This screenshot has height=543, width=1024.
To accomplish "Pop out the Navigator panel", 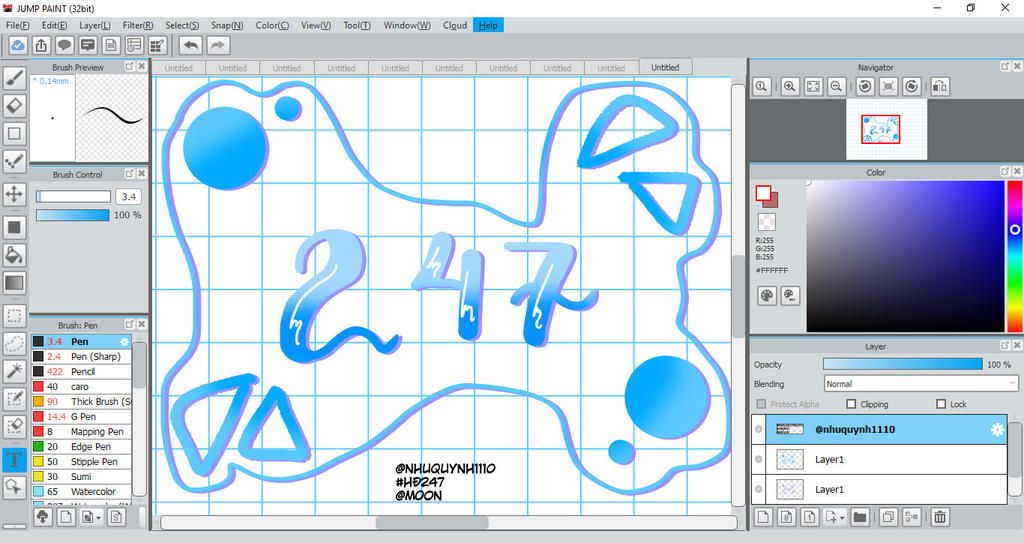I will (1005, 67).
